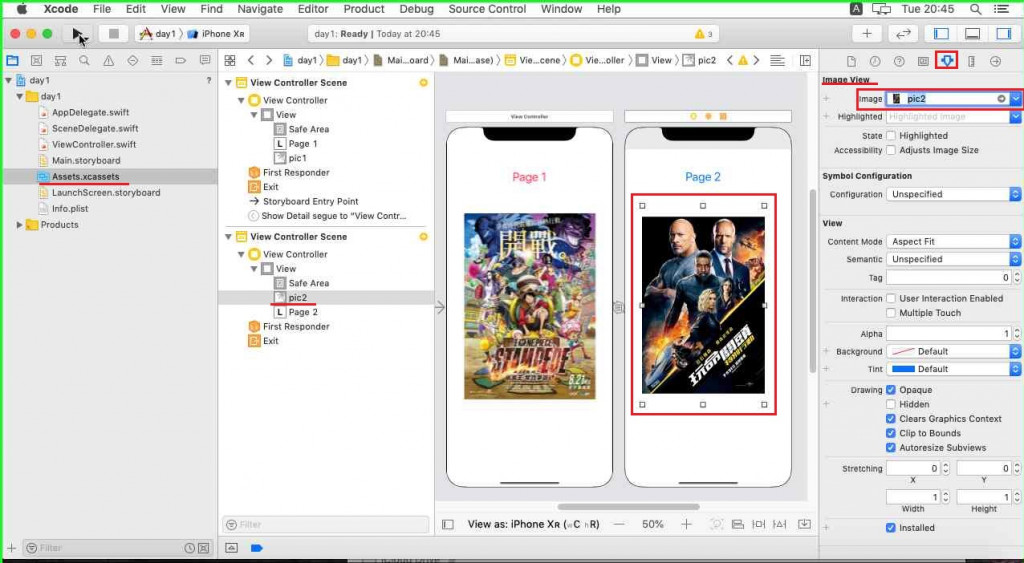Hide the Inspectors panel toolbar button
The image size is (1024, 563).
pos(1004,34)
